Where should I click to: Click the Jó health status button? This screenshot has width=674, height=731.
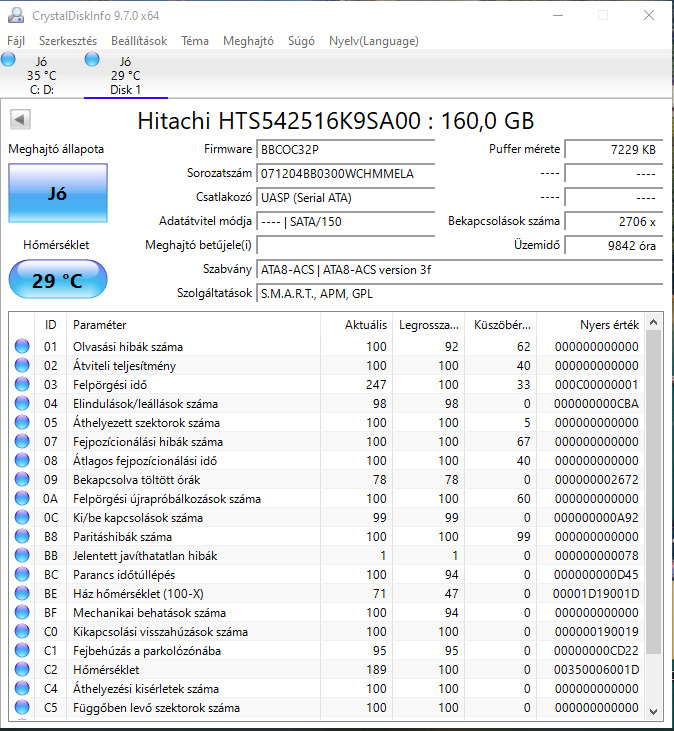[58, 193]
